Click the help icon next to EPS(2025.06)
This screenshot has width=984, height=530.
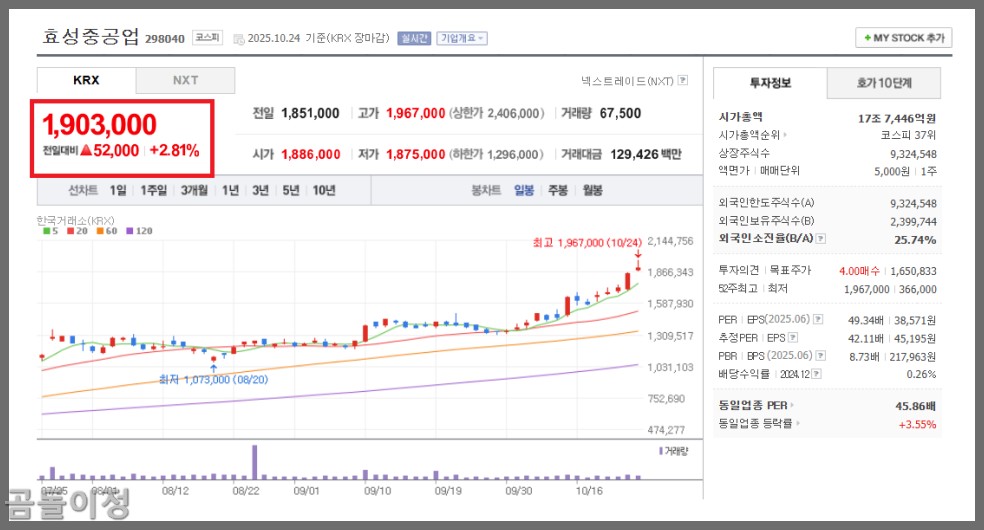pos(818,319)
